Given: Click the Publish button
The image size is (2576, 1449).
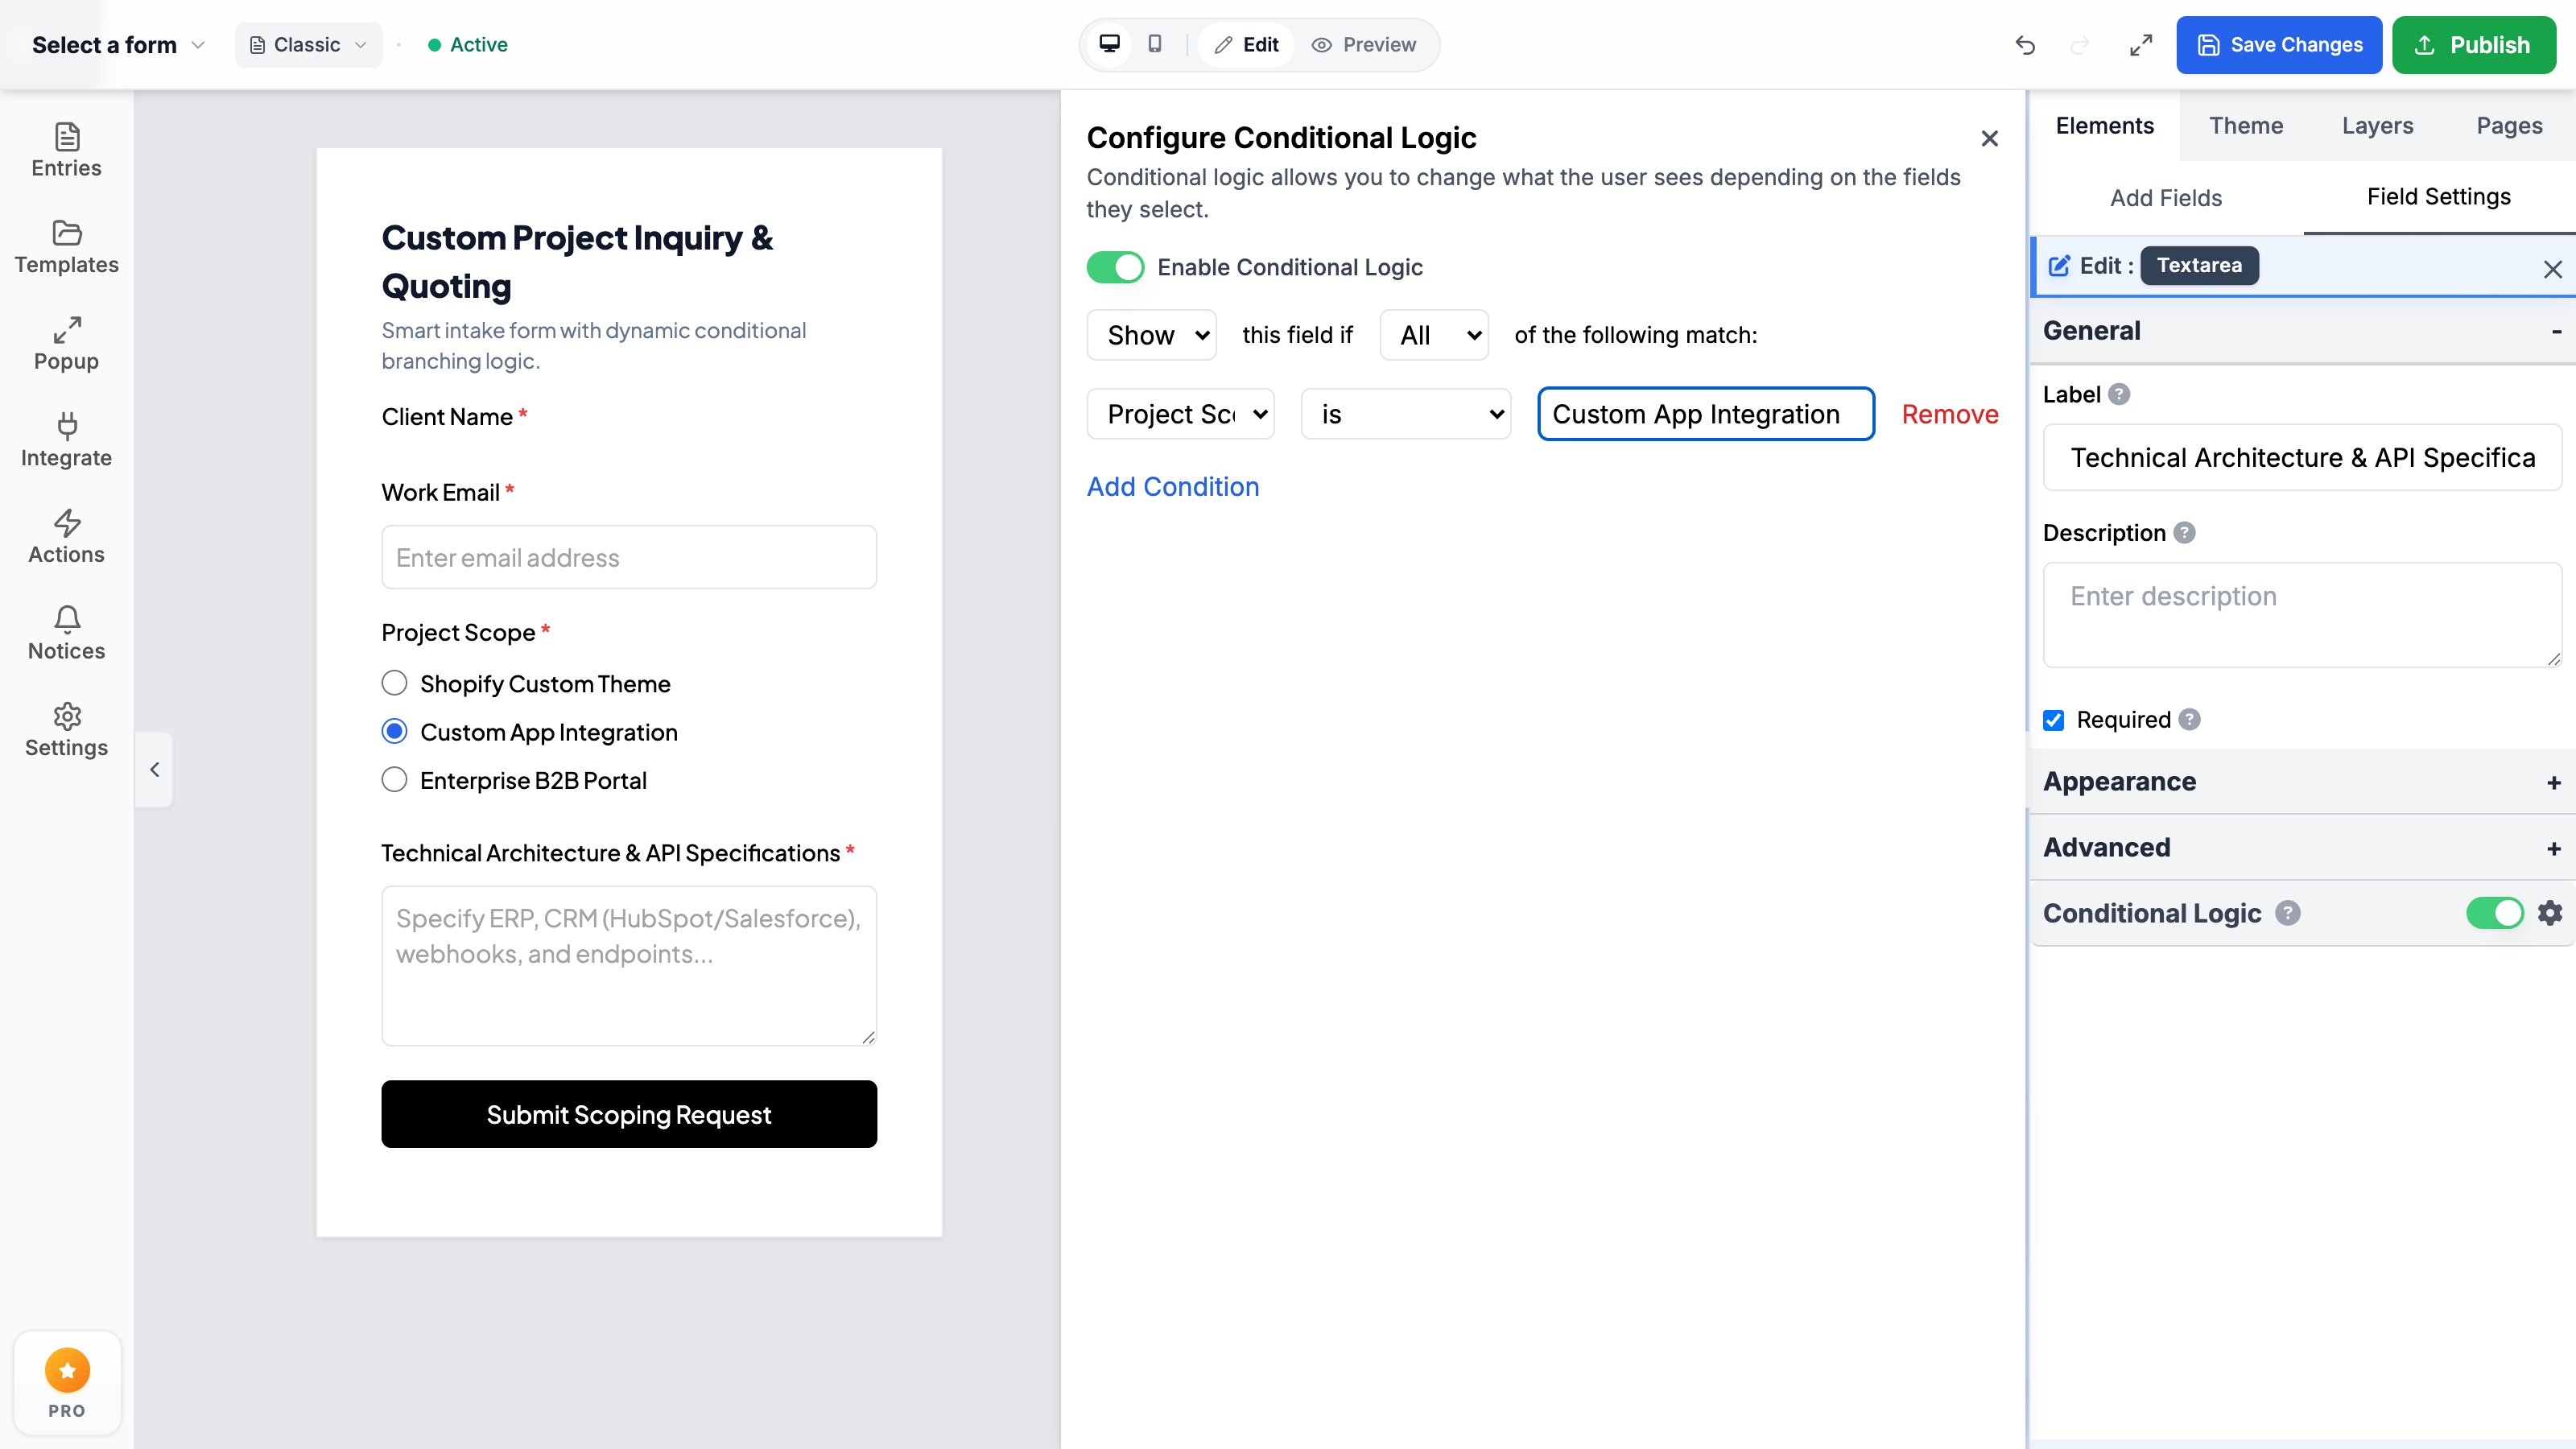Looking at the screenshot, I should pyautogui.click(x=2474, y=45).
